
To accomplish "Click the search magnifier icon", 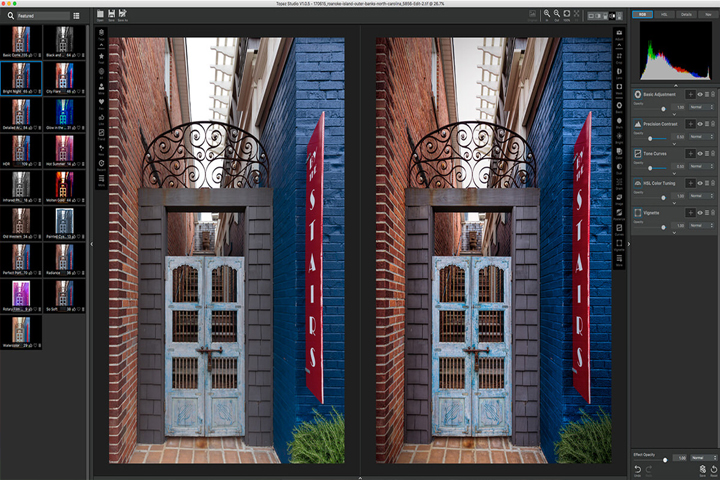I will click(11, 16).
